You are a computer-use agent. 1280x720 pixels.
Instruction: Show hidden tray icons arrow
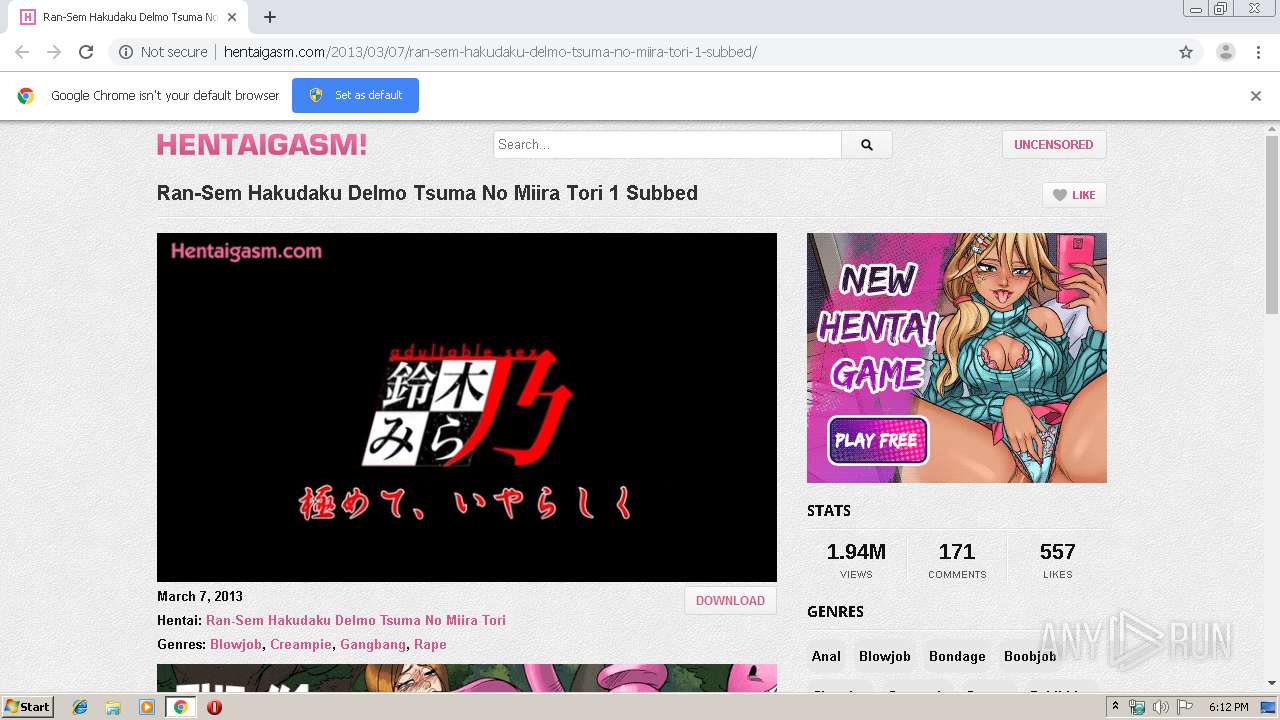point(1115,707)
